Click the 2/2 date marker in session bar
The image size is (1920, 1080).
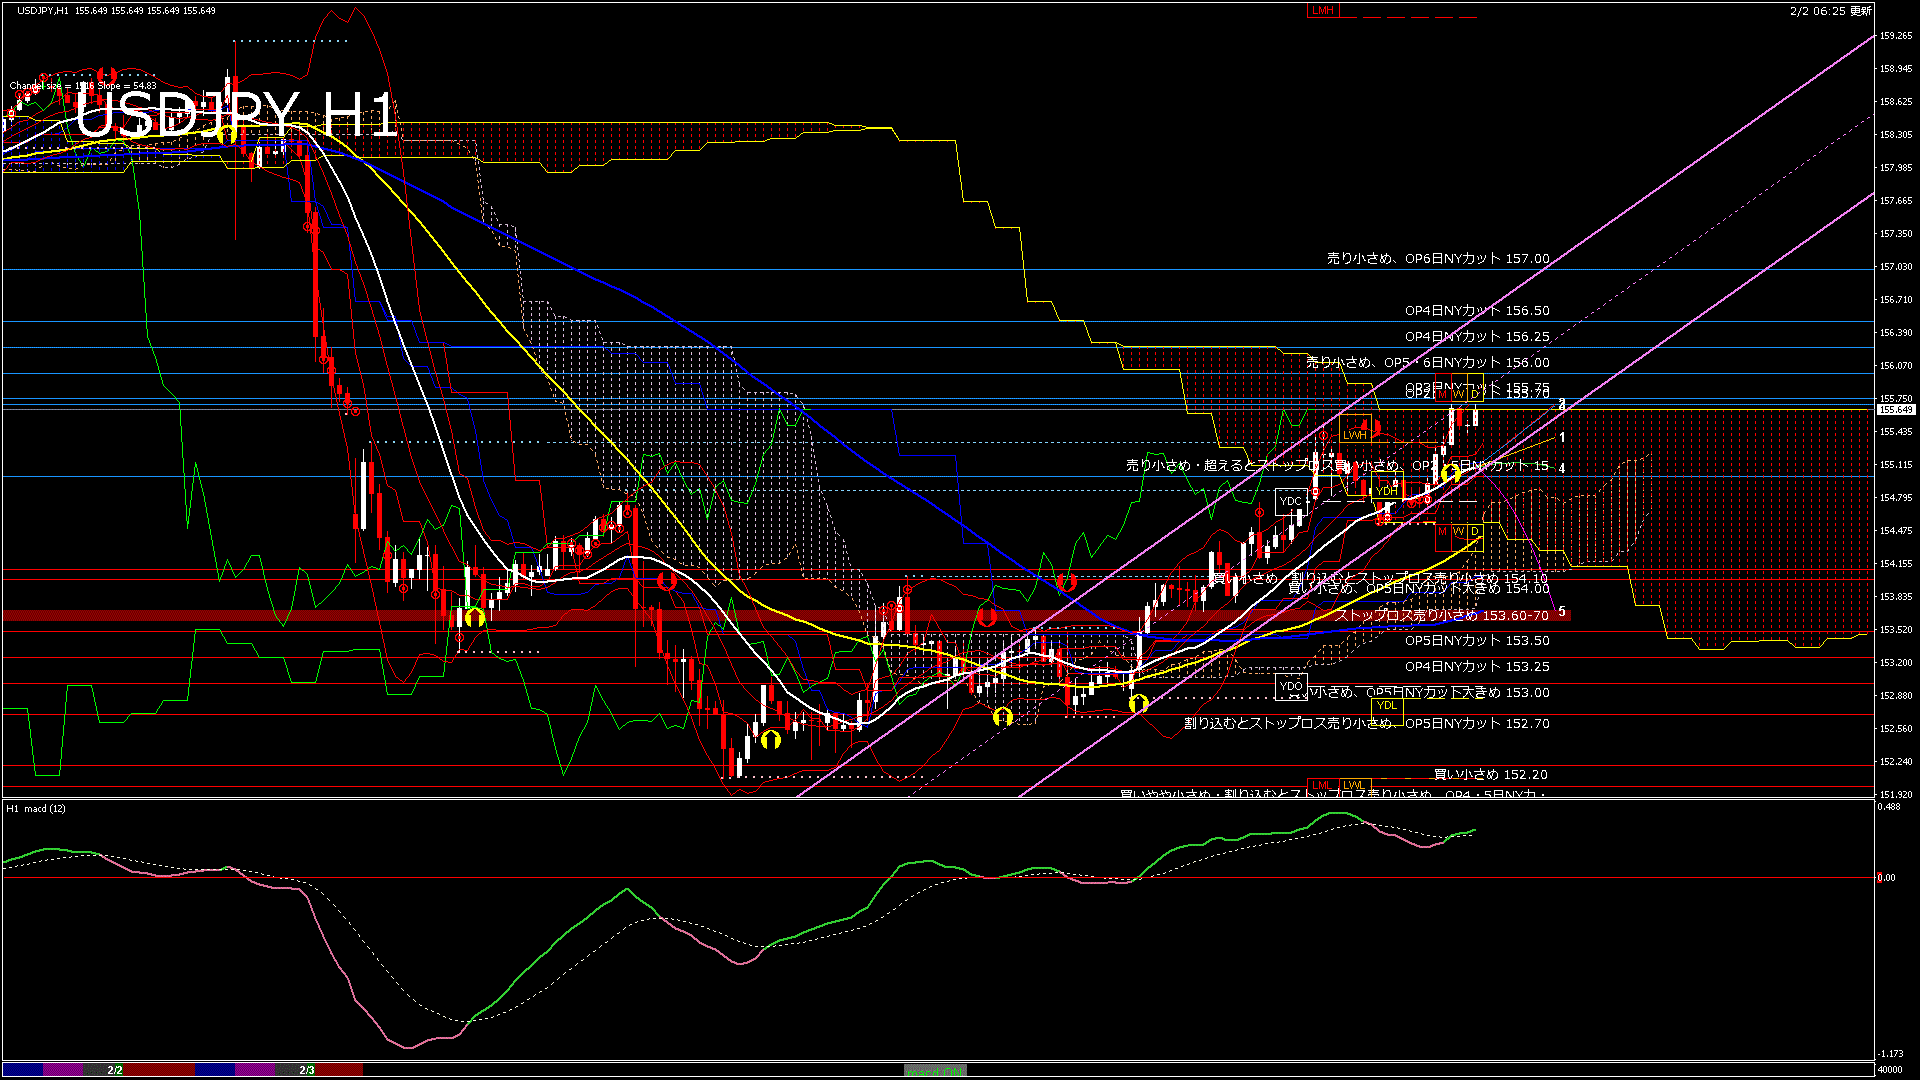pyautogui.click(x=115, y=1070)
